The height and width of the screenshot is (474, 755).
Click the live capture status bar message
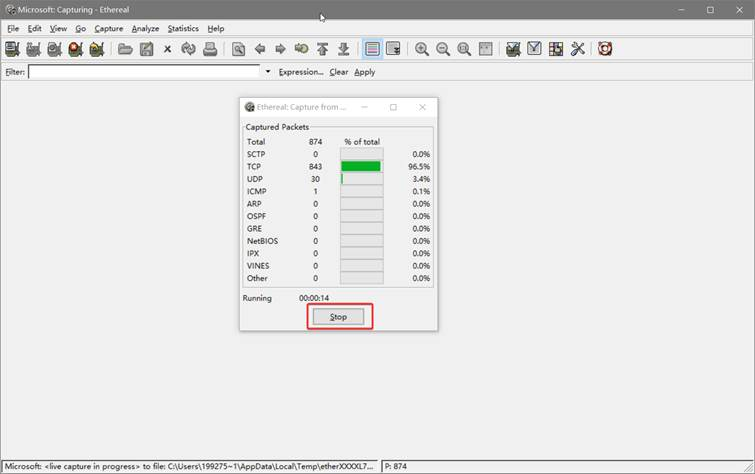pyautogui.click(x=191, y=466)
